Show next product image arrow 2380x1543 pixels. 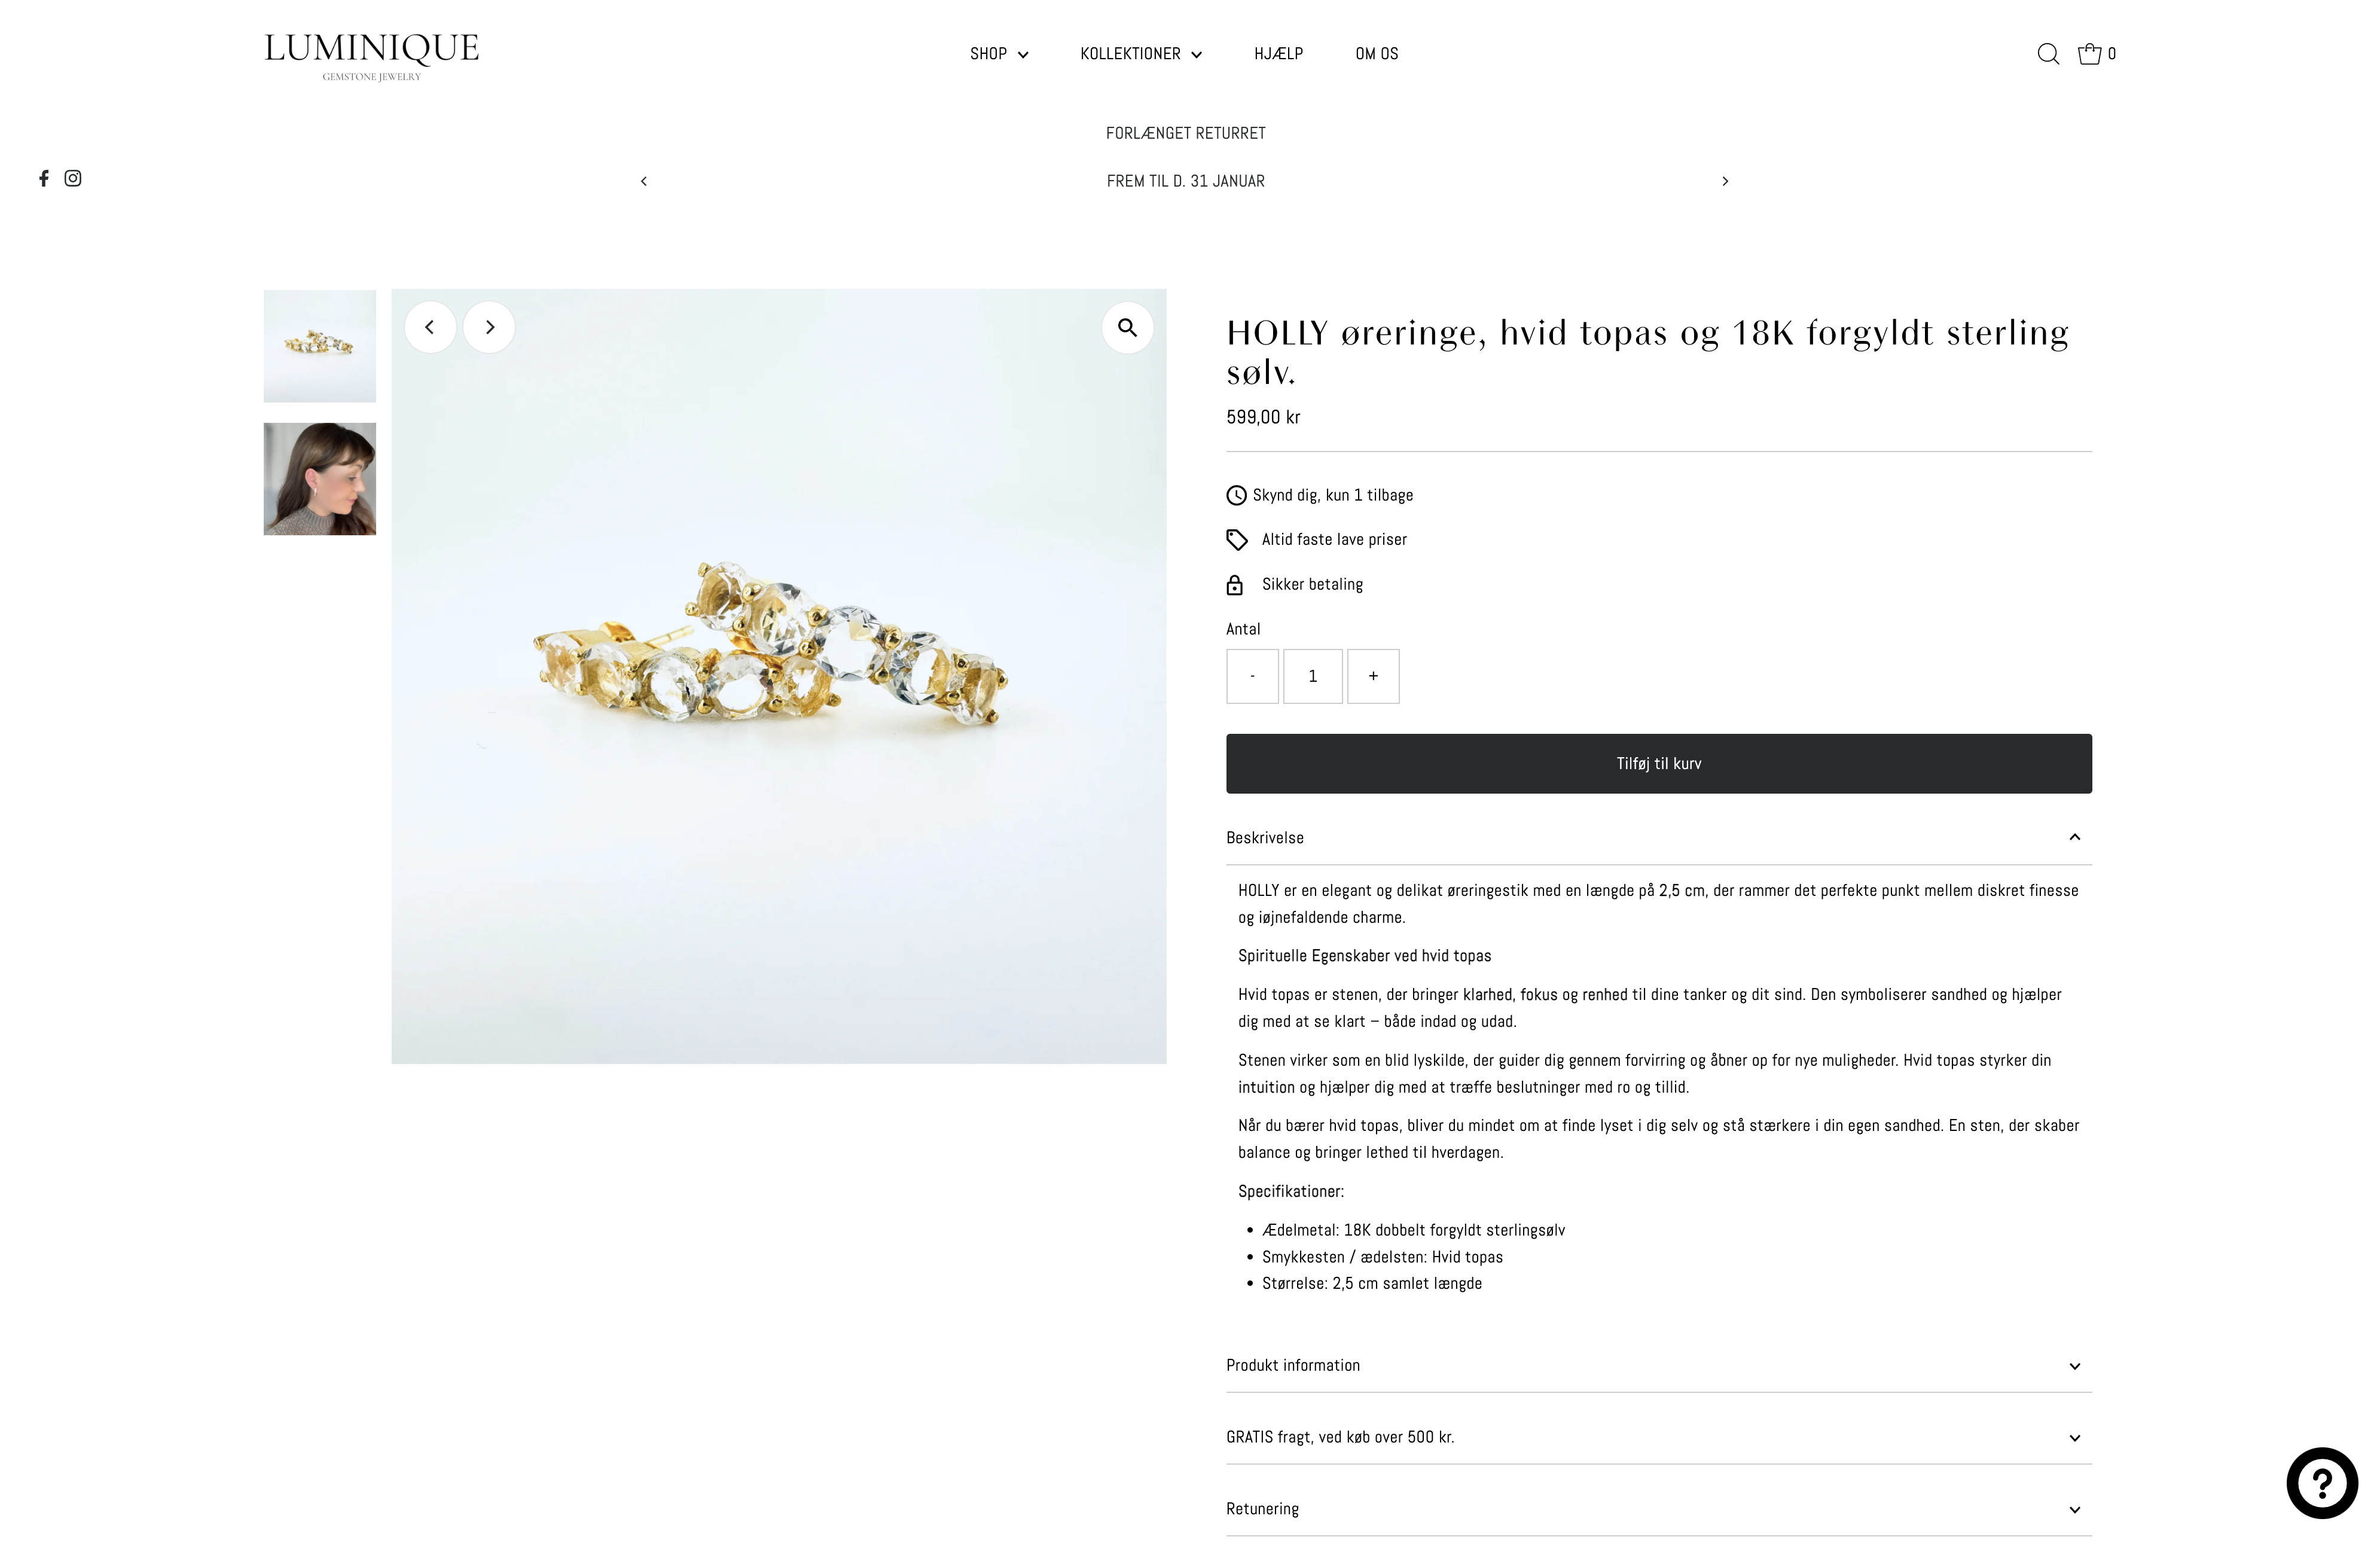click(489, 327)
